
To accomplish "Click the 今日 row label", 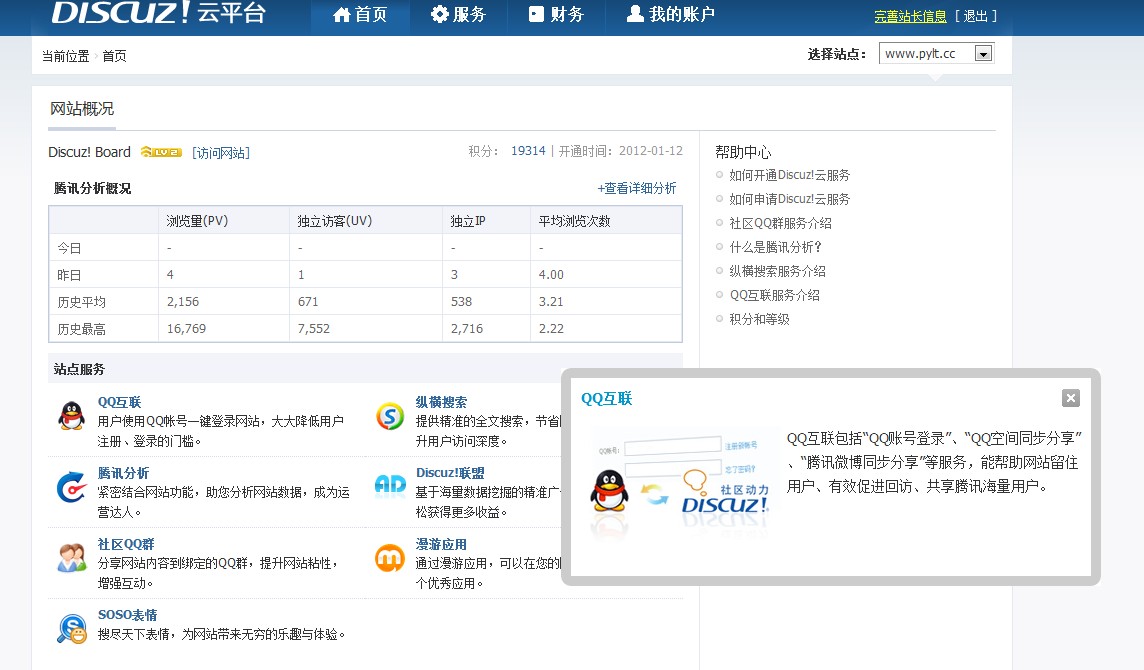I will coord(69,248).
